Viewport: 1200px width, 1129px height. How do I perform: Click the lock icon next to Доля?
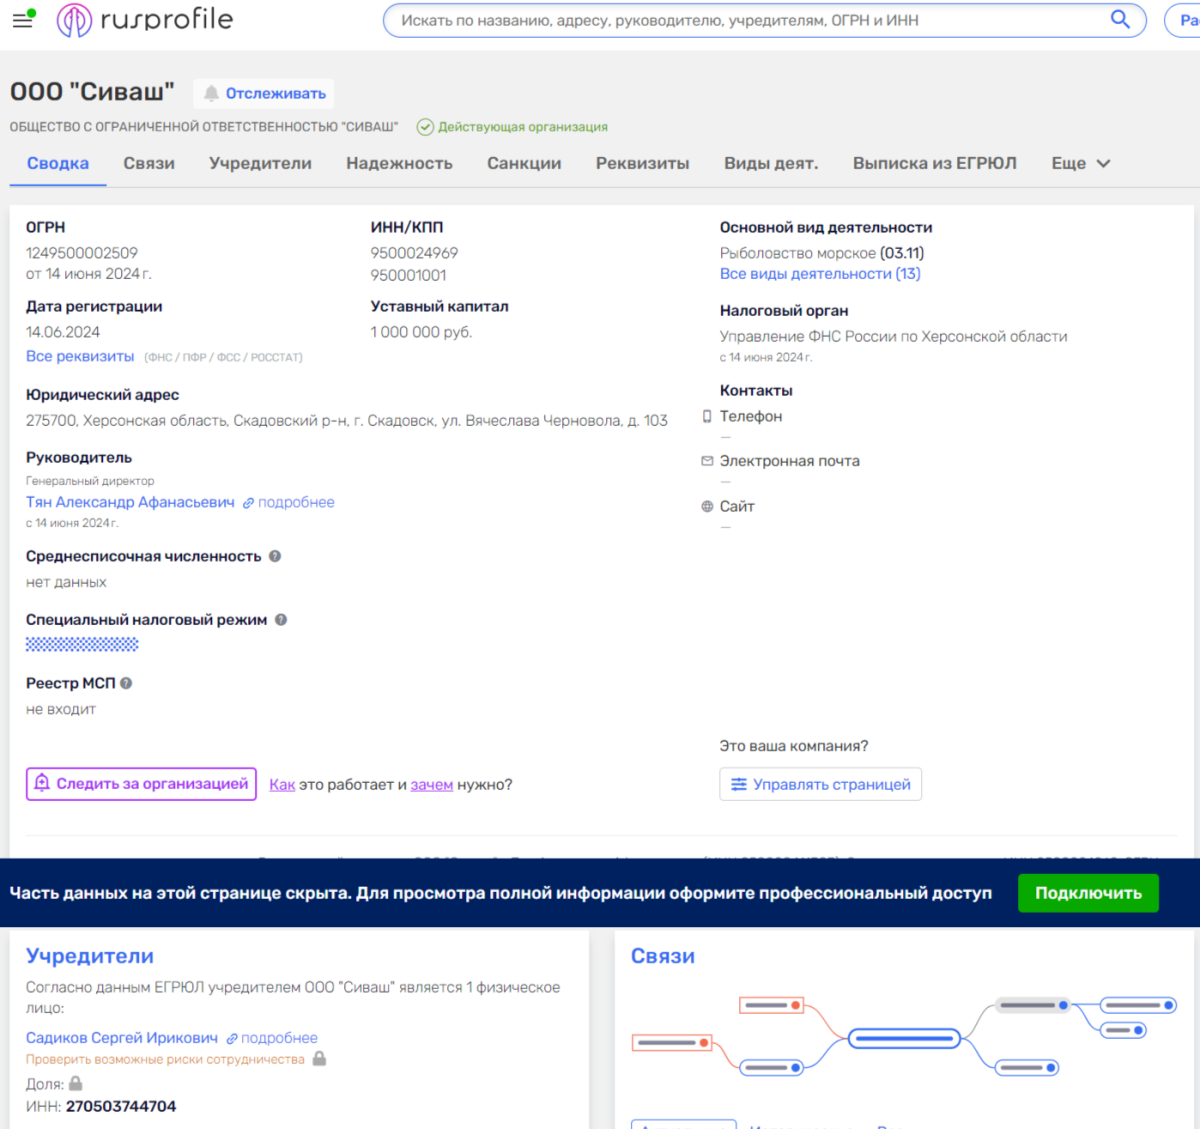76,1083
